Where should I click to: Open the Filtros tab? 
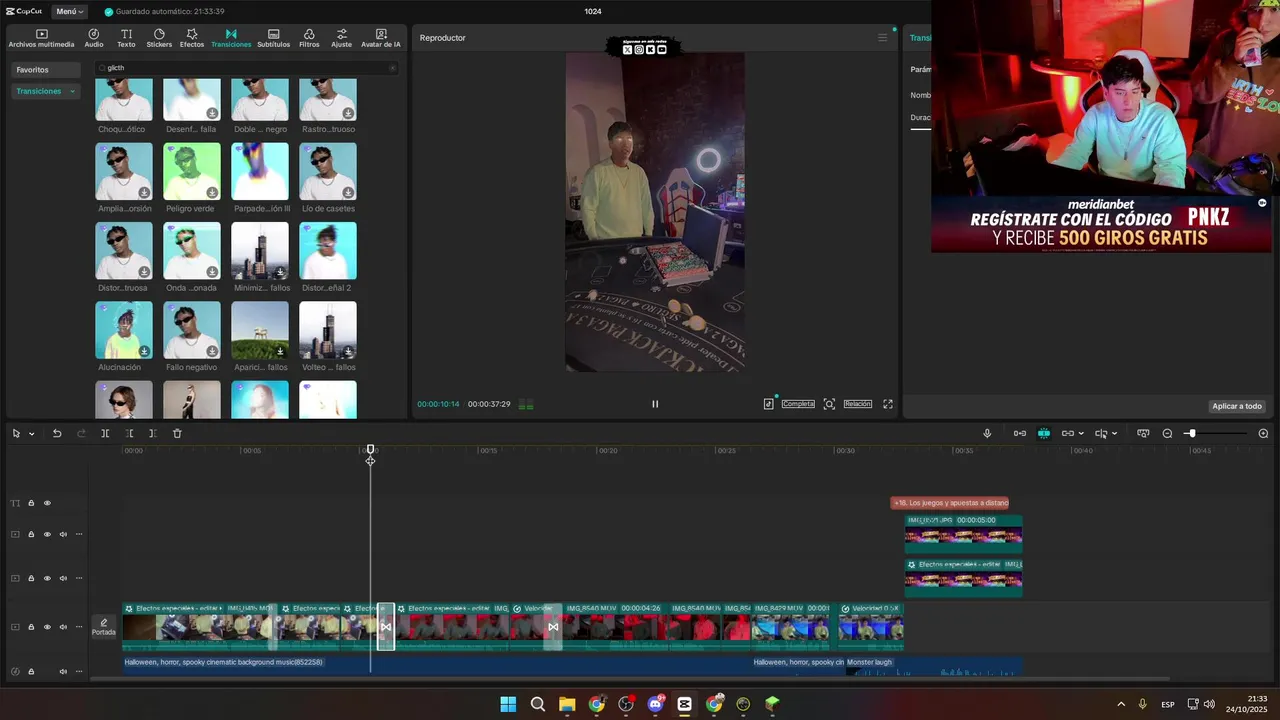point(309,38)
